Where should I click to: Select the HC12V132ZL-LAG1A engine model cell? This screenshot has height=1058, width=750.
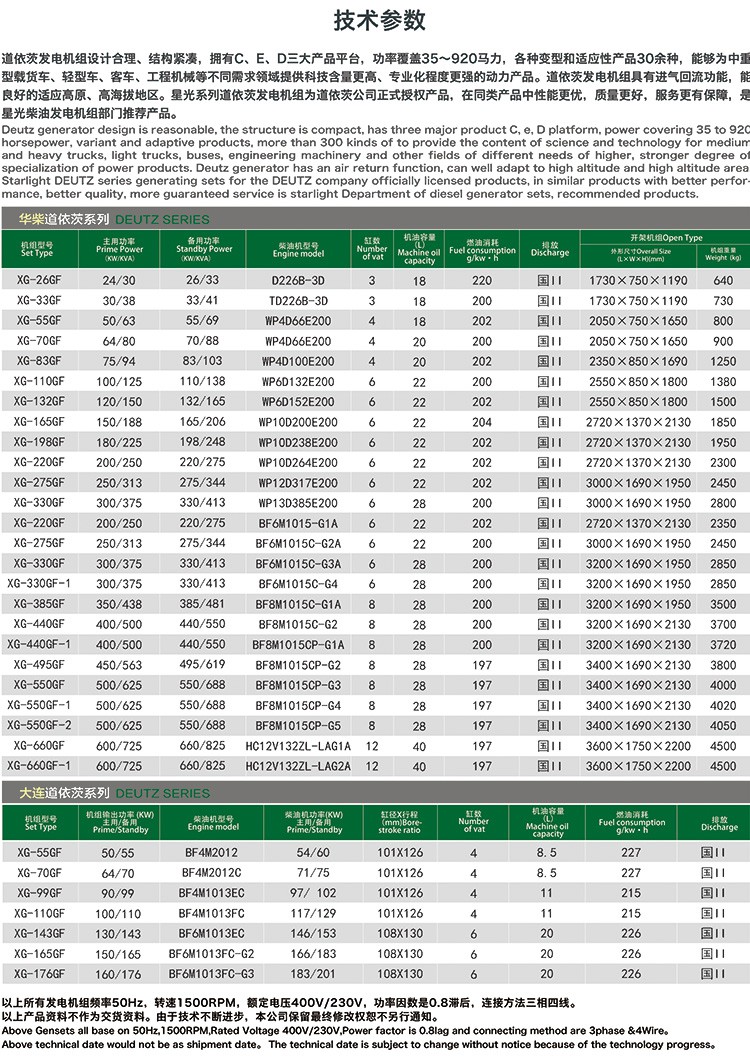point(298,745)
